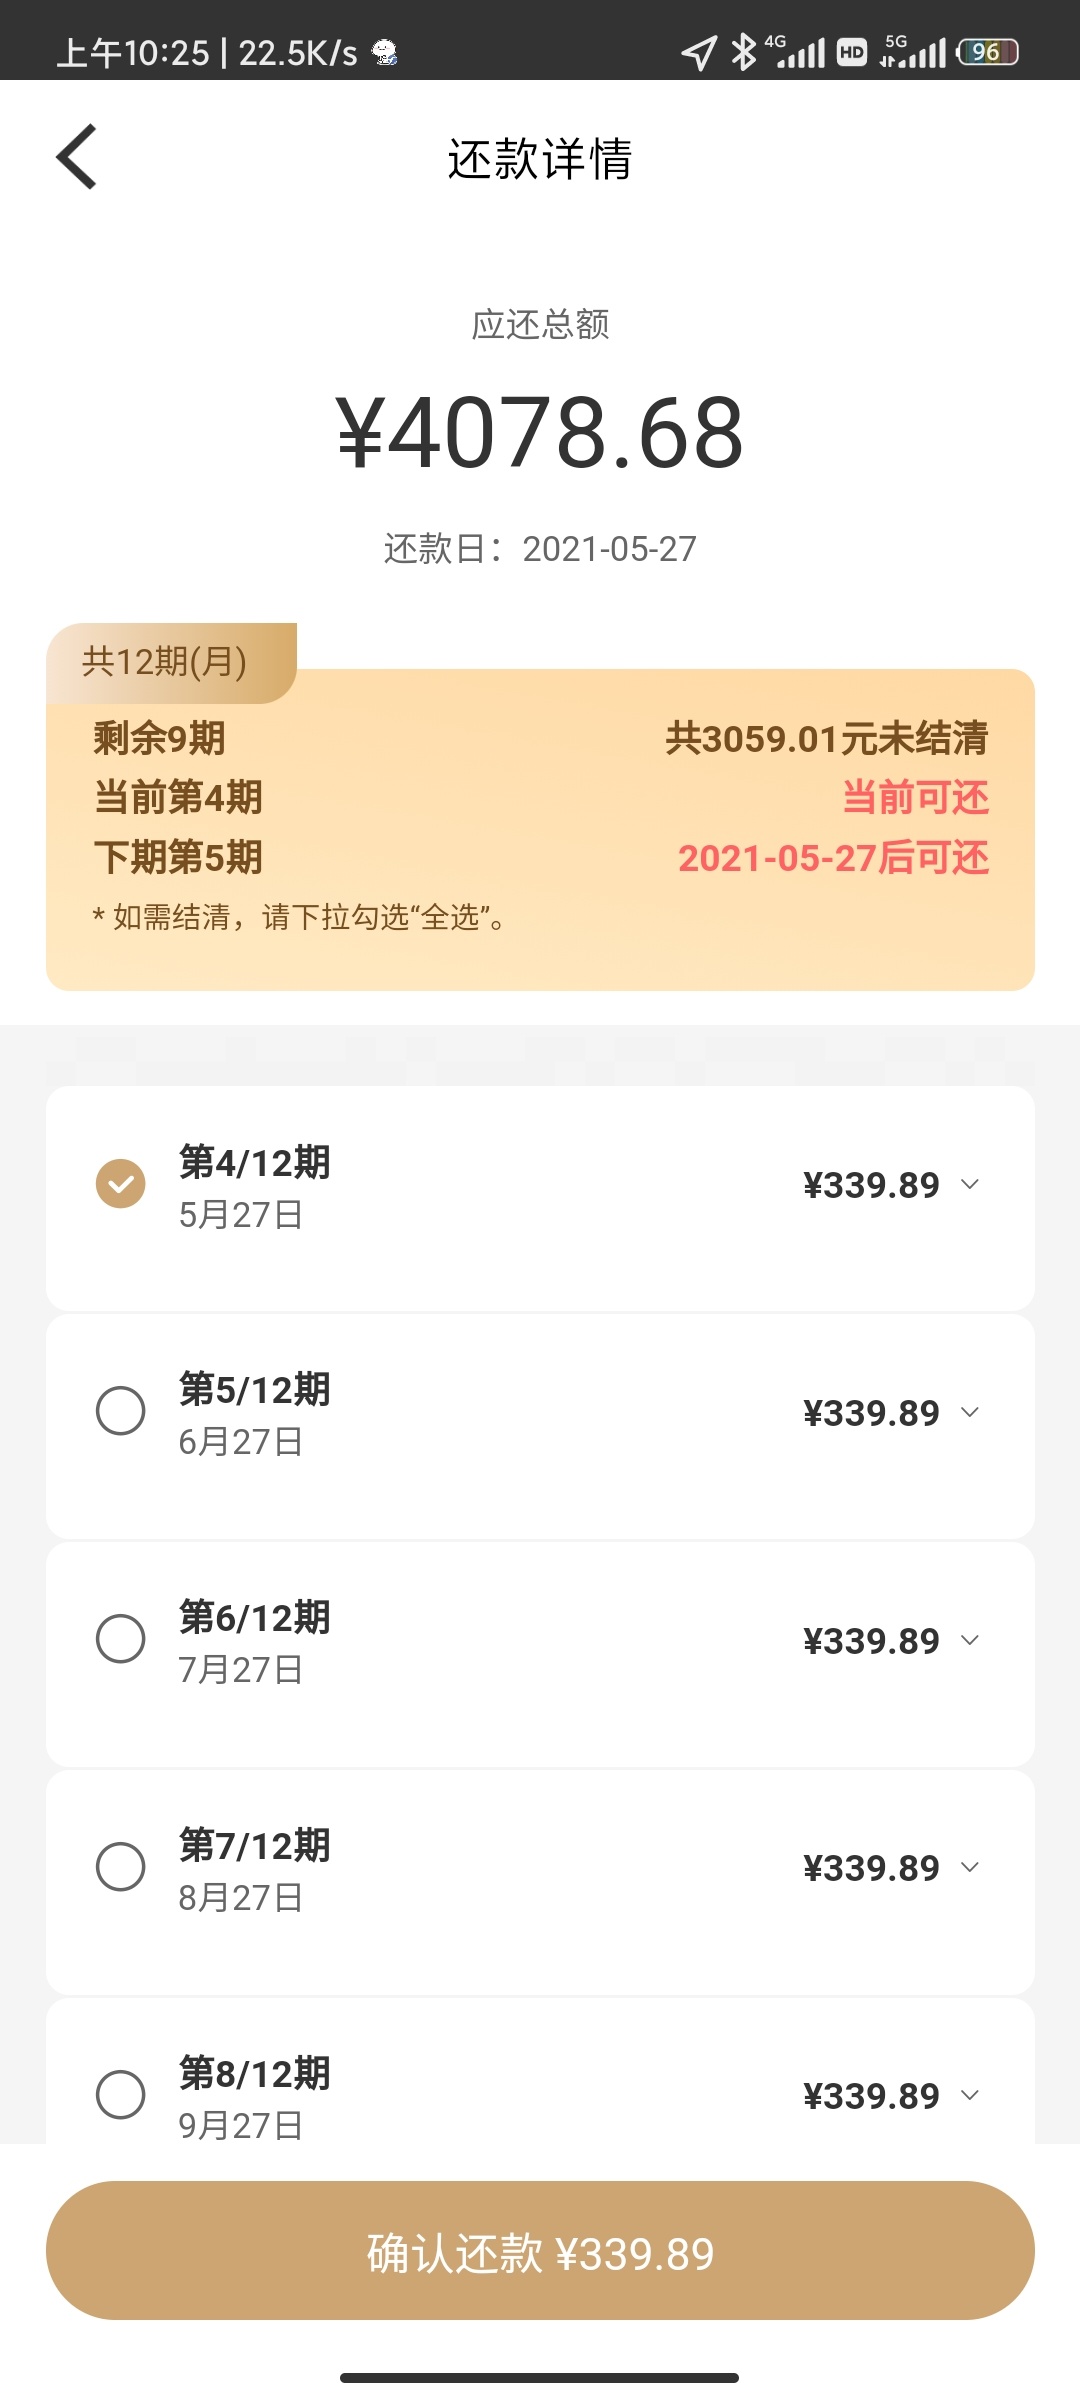The height and width of the screenshot is (2400, 1080).
Task: Tap the small notification icon beside network speed
Action: coord(385,52)
